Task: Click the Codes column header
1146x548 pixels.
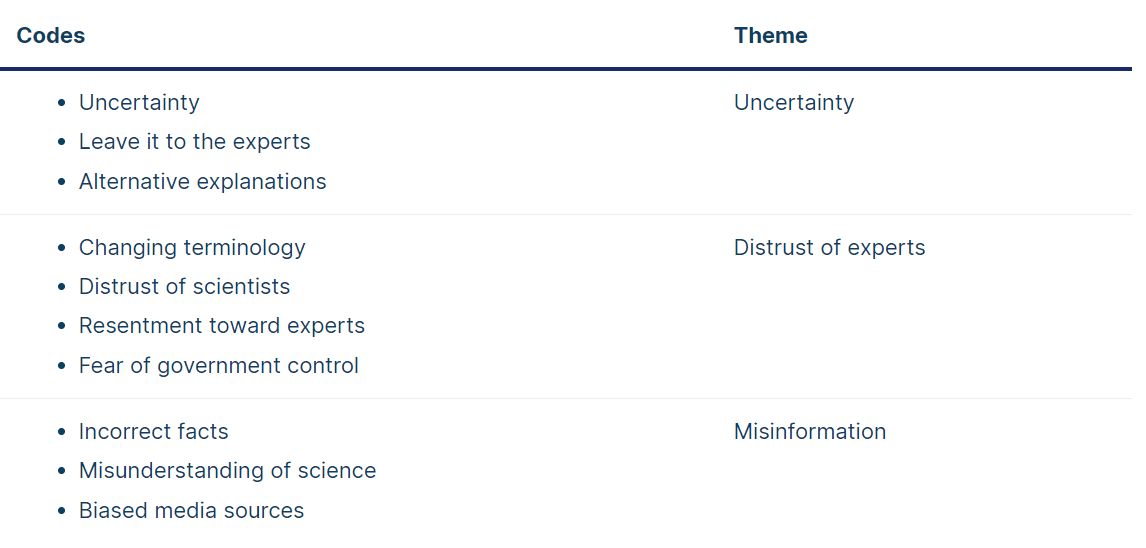Action: (50, 35)
